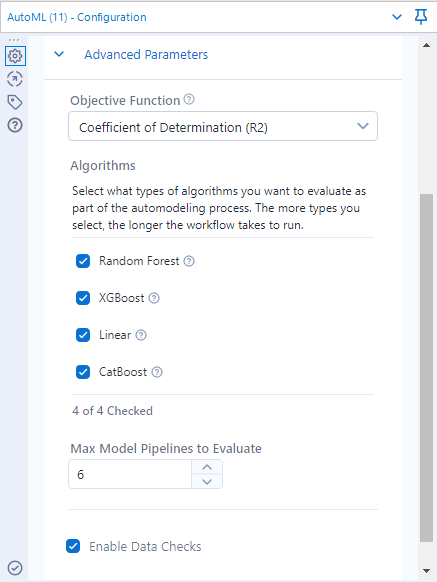This screenshot has width=437, height=582.
Task: Click the Max Model Pipelines input field
Action: click(x=130, y=474)
